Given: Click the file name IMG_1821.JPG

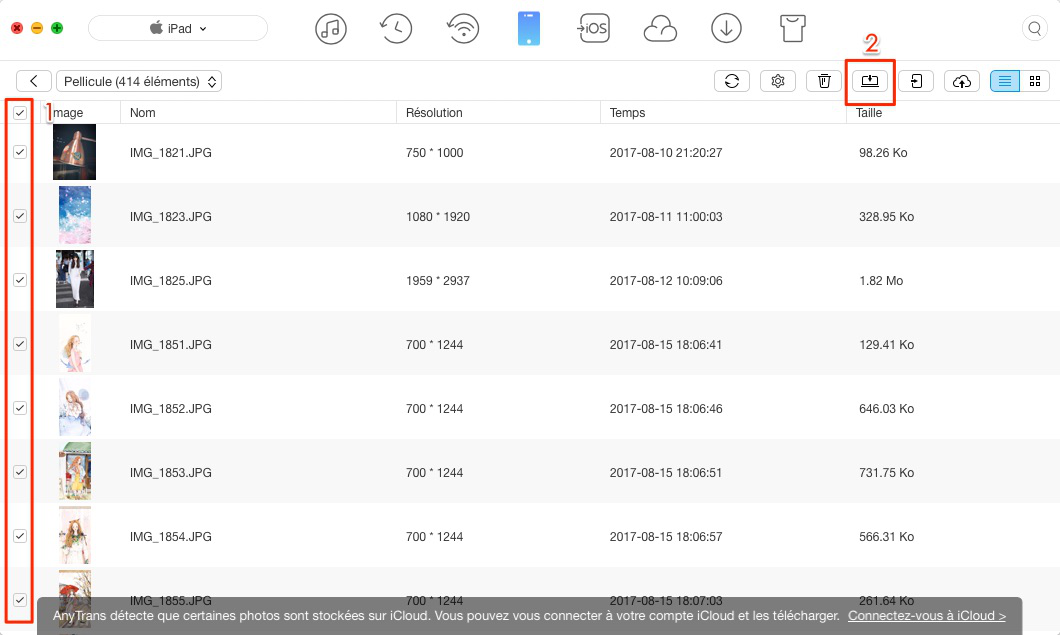Looking at the screenshot, I should coord(170,153).
